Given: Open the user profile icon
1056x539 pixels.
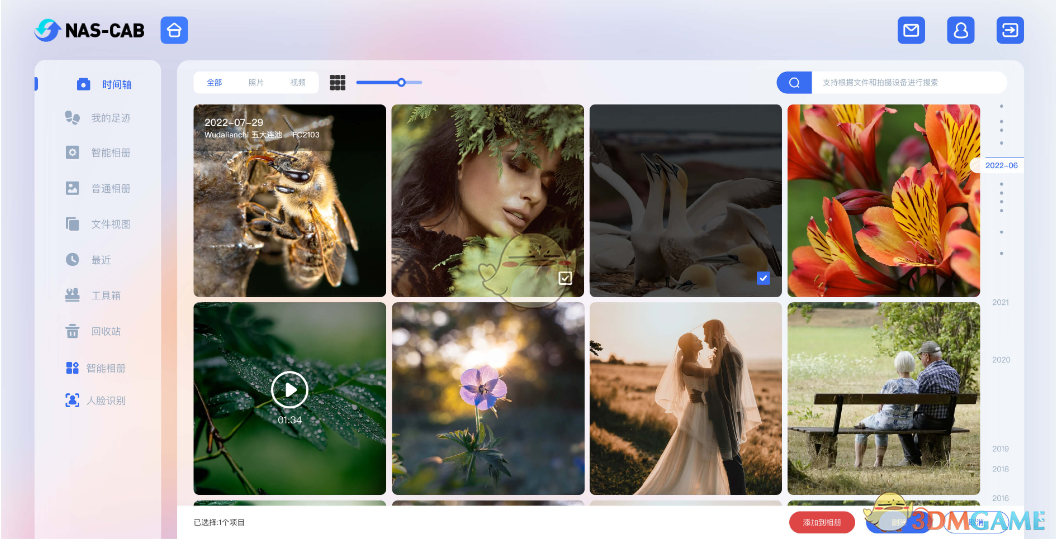Looking at the screenshot, I should coord(961,30).
